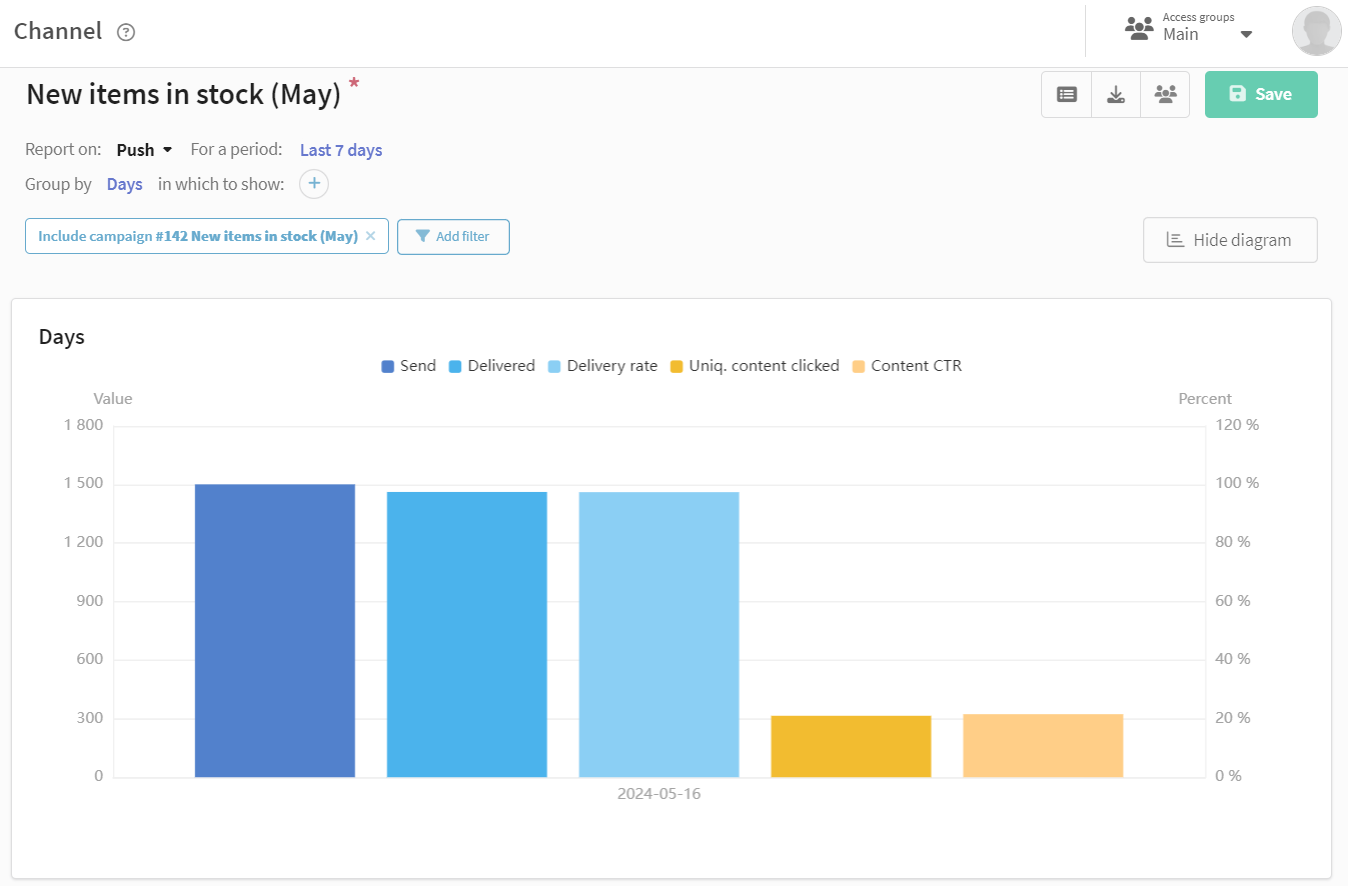The width and height of the screenshot is (1348, 886).
Task: Toggle Content CTR legend swatch
Action: pyautogui.click(x=859, y=366)
